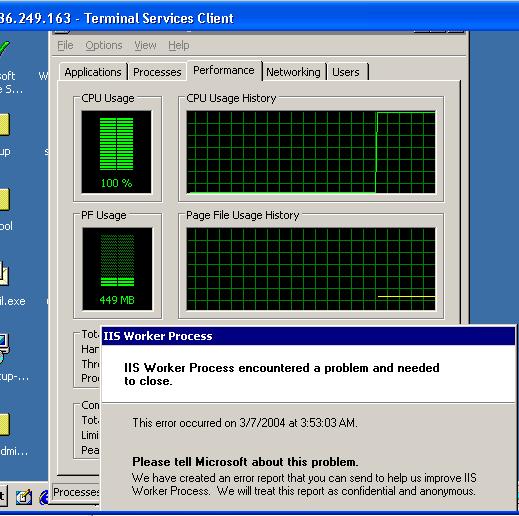Viewport: 519px width, 516px height.
Task: Select the desktop folder icon labeled 'up'
Action: tap(5, 125)
